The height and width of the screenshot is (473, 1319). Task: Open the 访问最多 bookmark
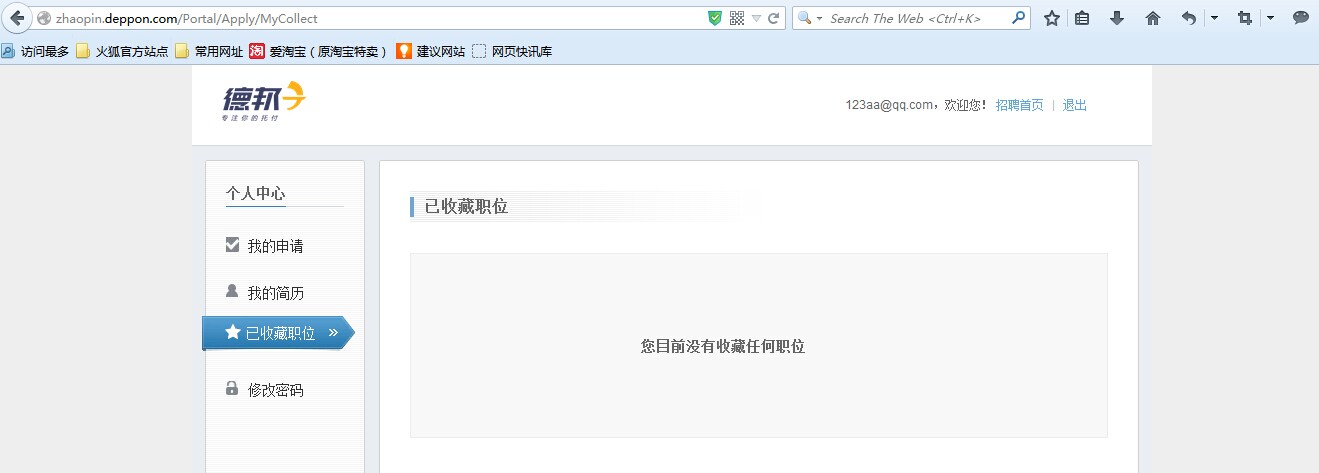(x=35, y=51)
